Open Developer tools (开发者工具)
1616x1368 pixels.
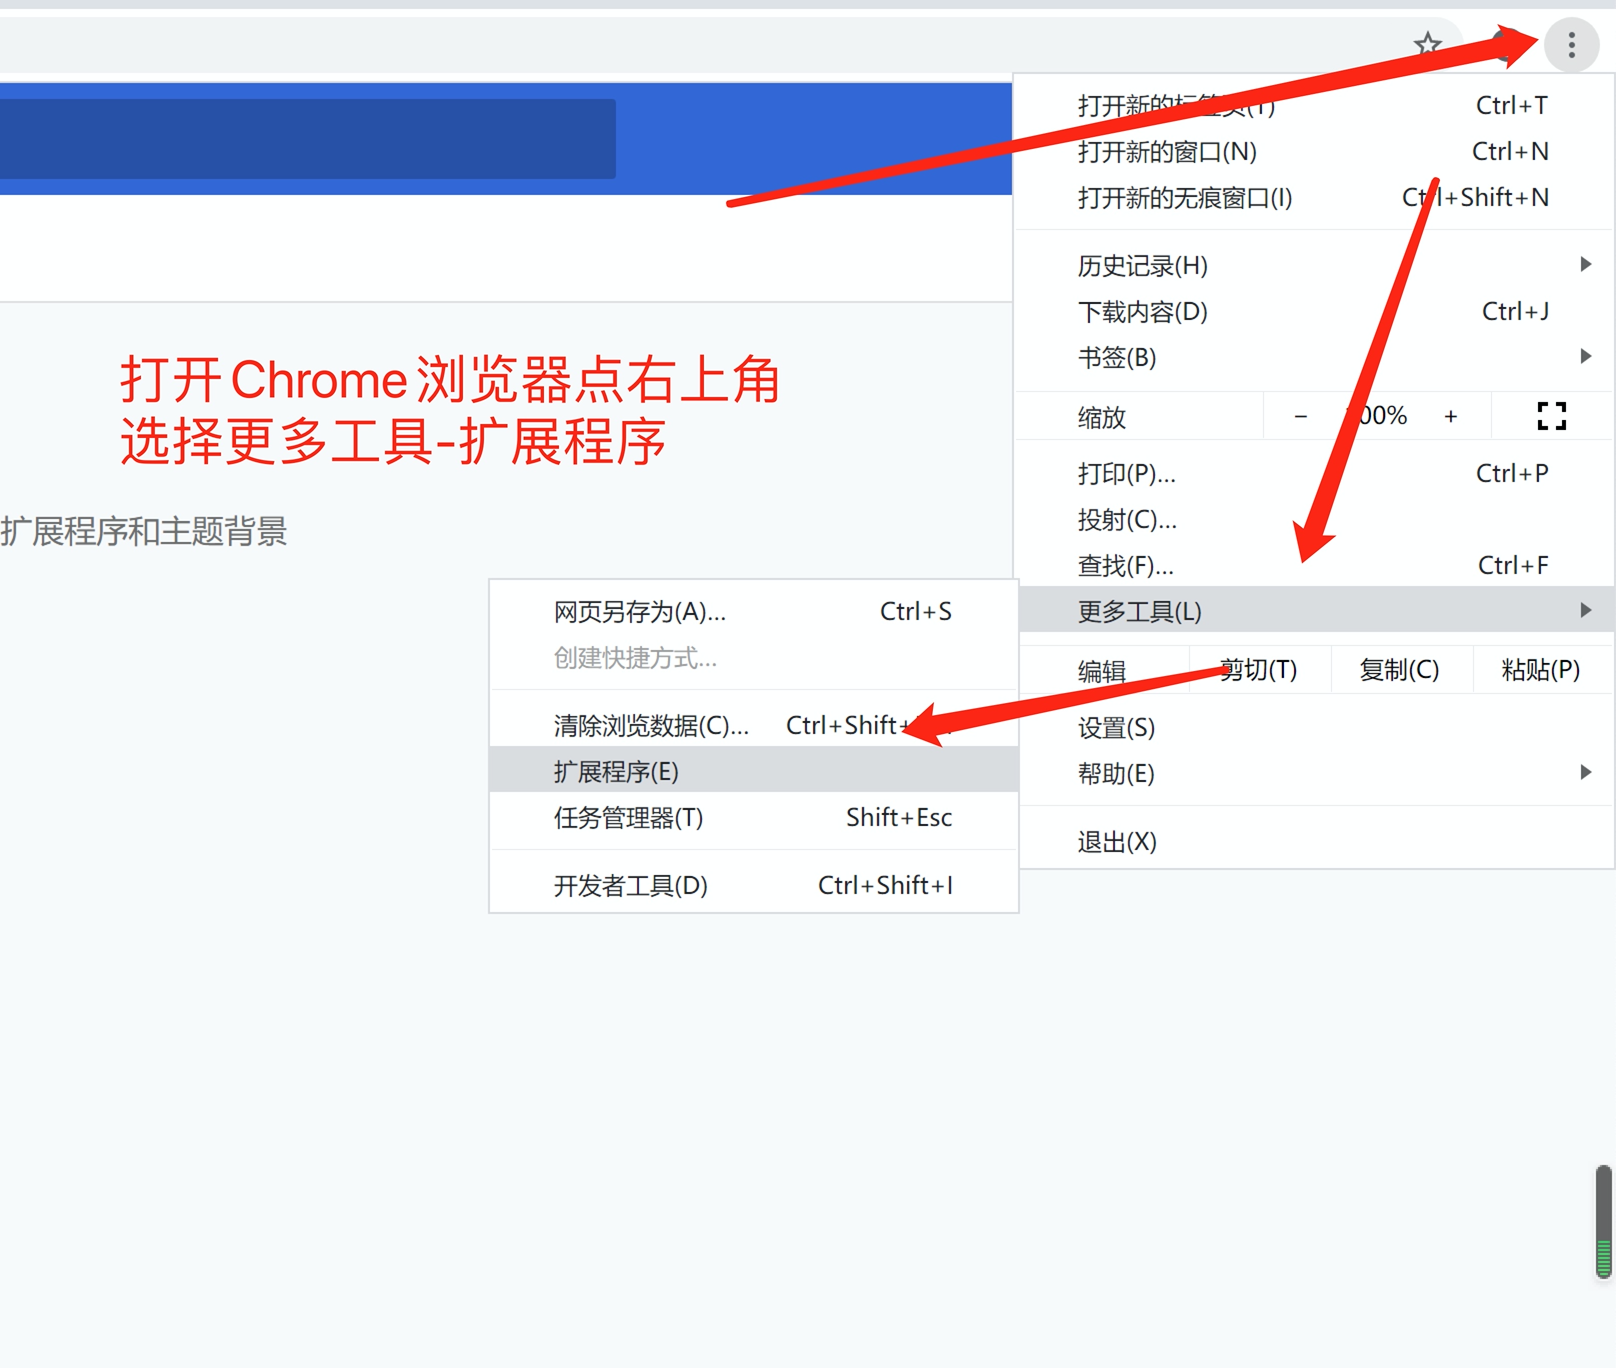[x=754, y=885]
